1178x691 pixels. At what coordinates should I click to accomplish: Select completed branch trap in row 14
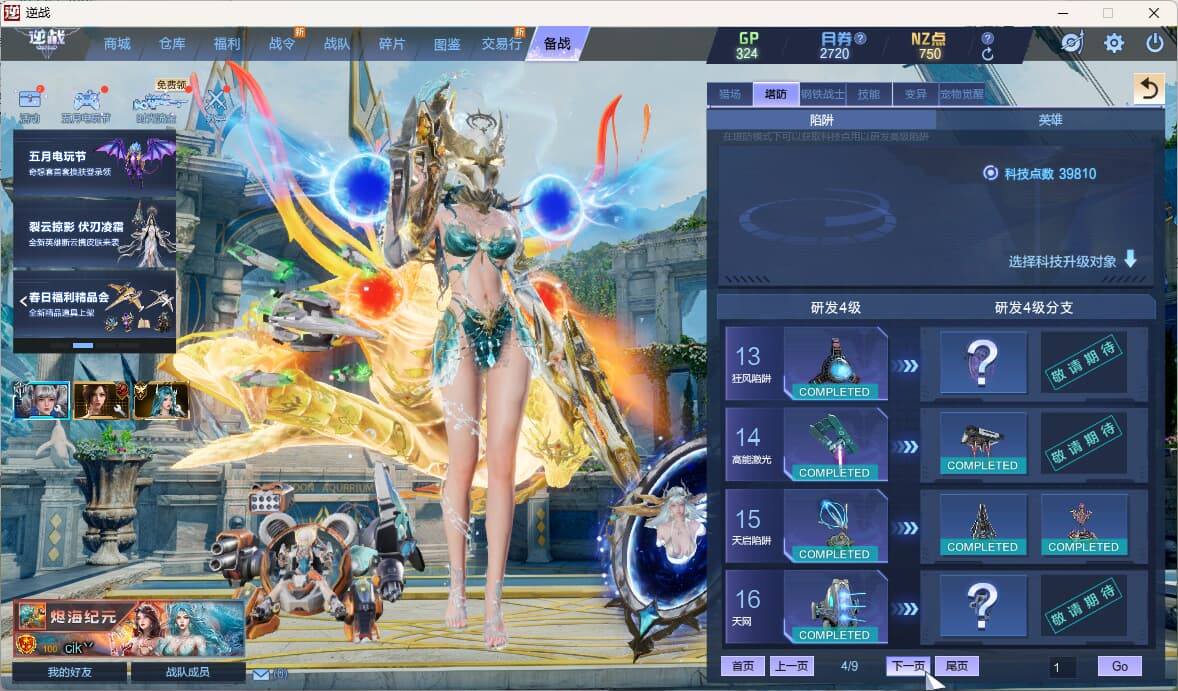point(982,444)
